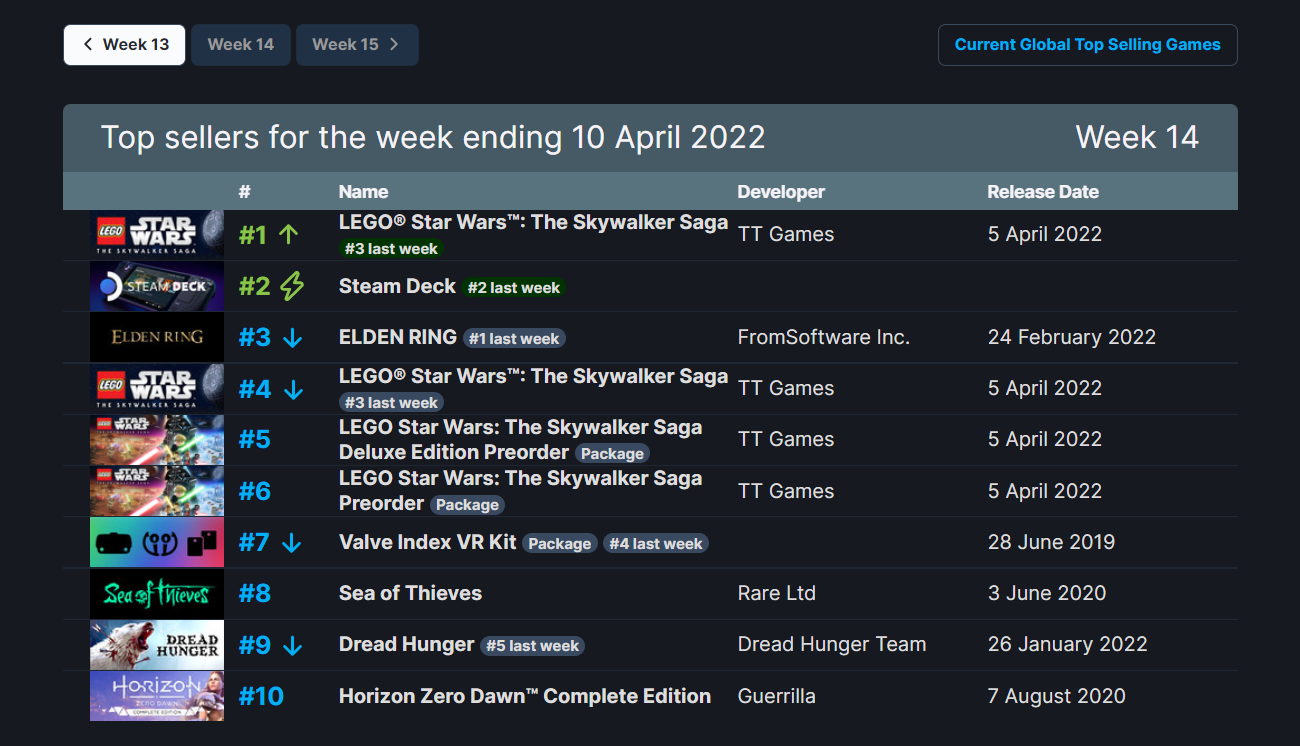Screen dimensions: 1300x746
Task: Click the Sea of Thieves title
Action: 410,593
